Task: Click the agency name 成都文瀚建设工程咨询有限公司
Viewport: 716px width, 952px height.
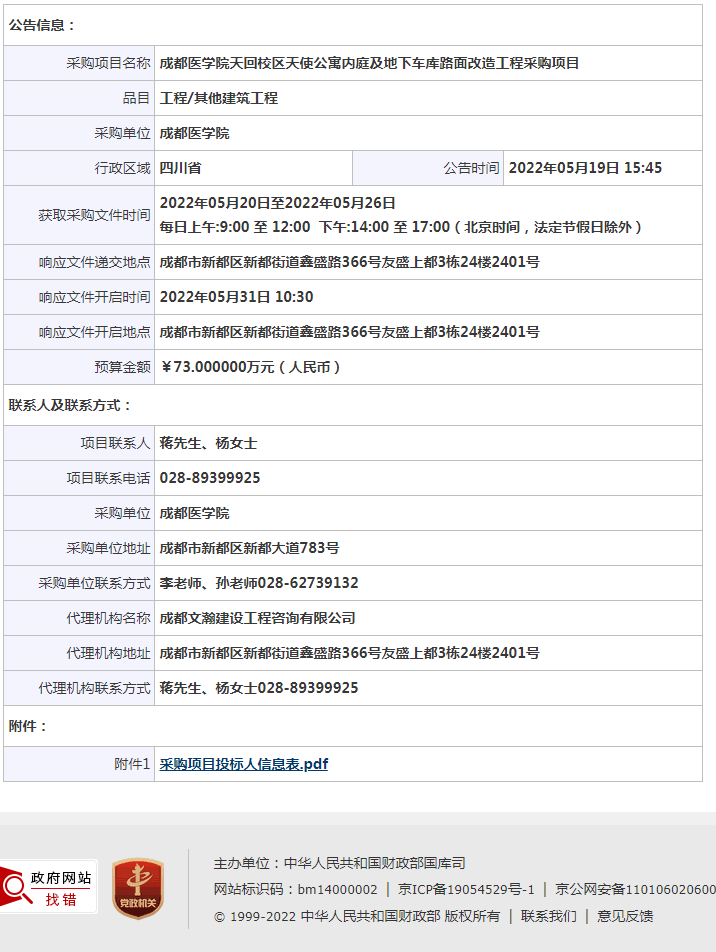Action: click(x=257, y=618)
